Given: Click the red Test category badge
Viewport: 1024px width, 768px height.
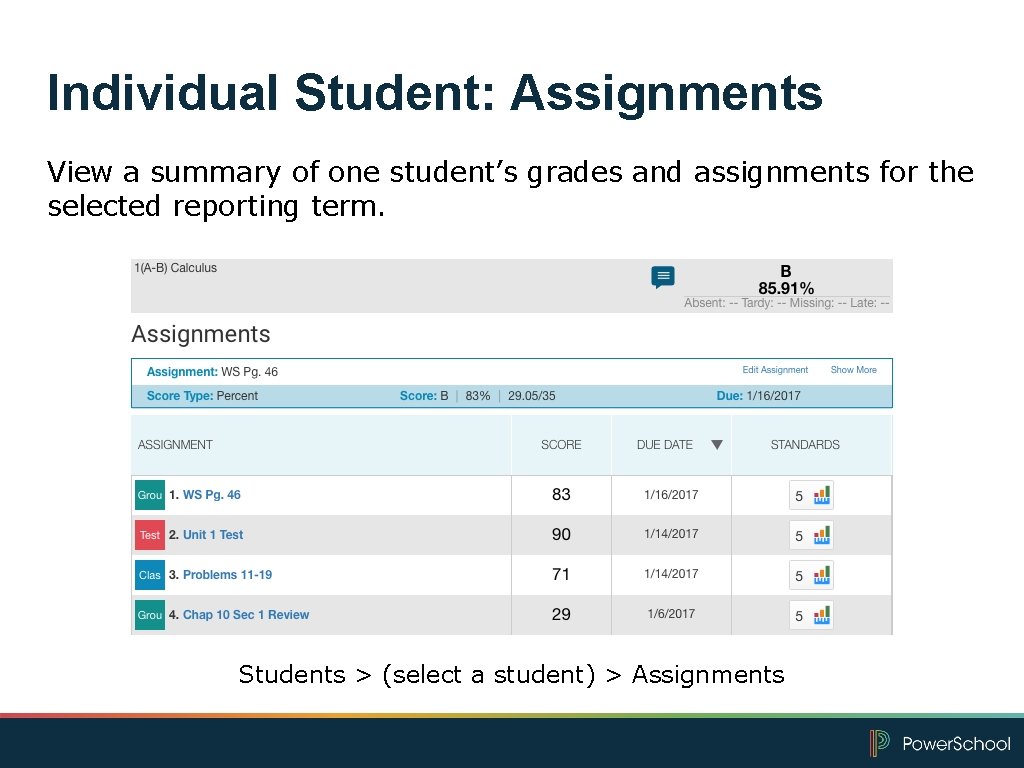Looking at the screenshot, I should click(150, 535).
